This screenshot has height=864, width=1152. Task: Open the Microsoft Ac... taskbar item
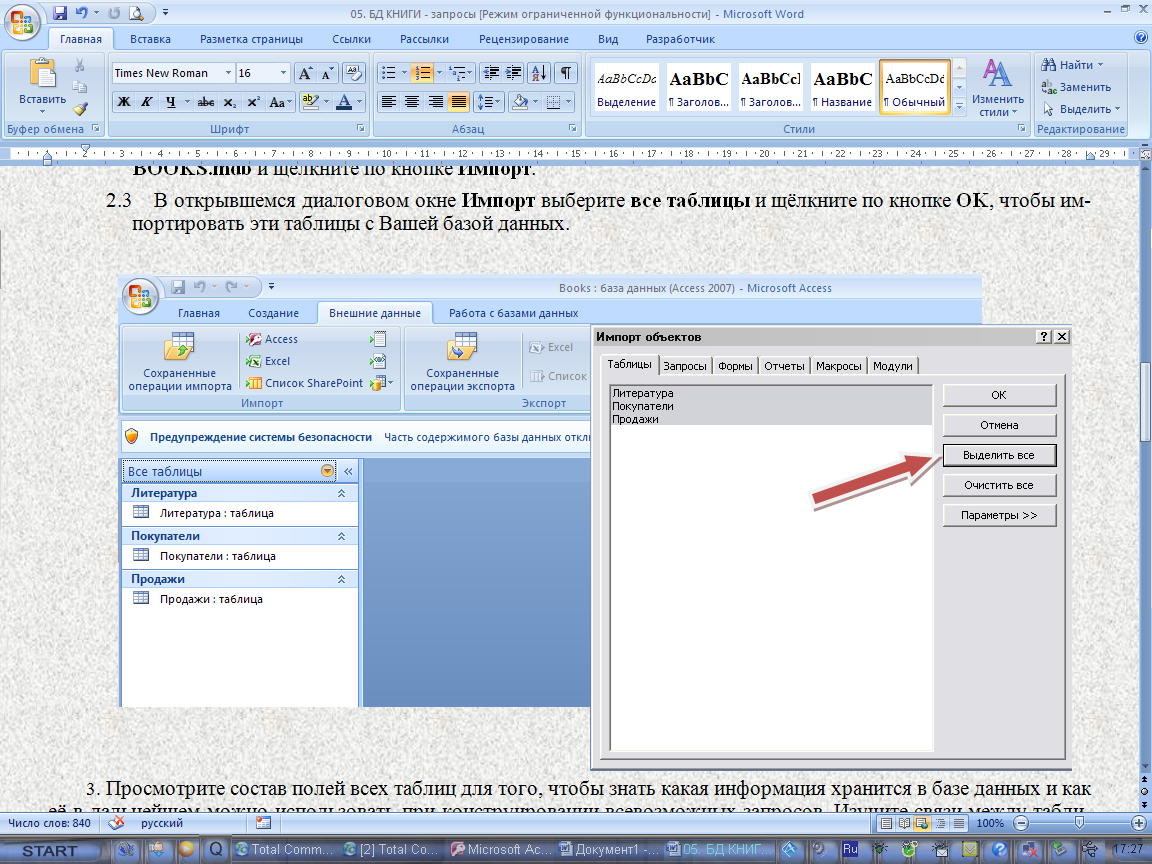click(x=500, y=849)
